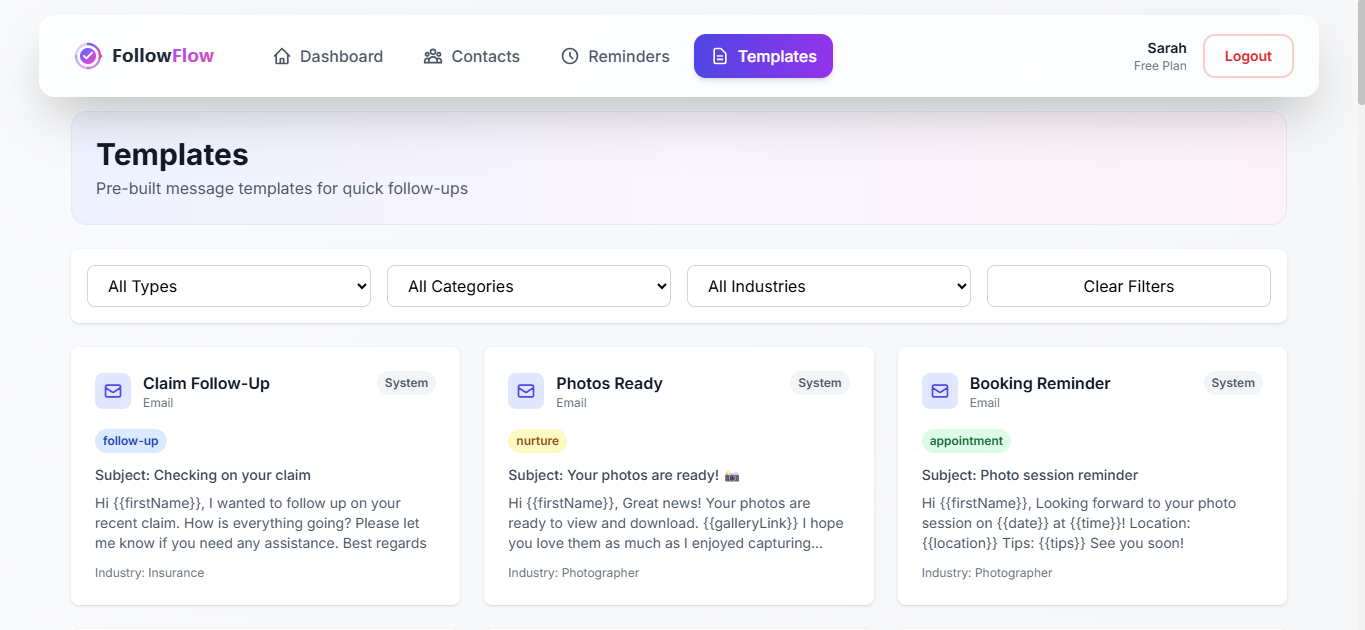
Task: Click the document icon inside the Templates button
Action: tap(719, 56)
